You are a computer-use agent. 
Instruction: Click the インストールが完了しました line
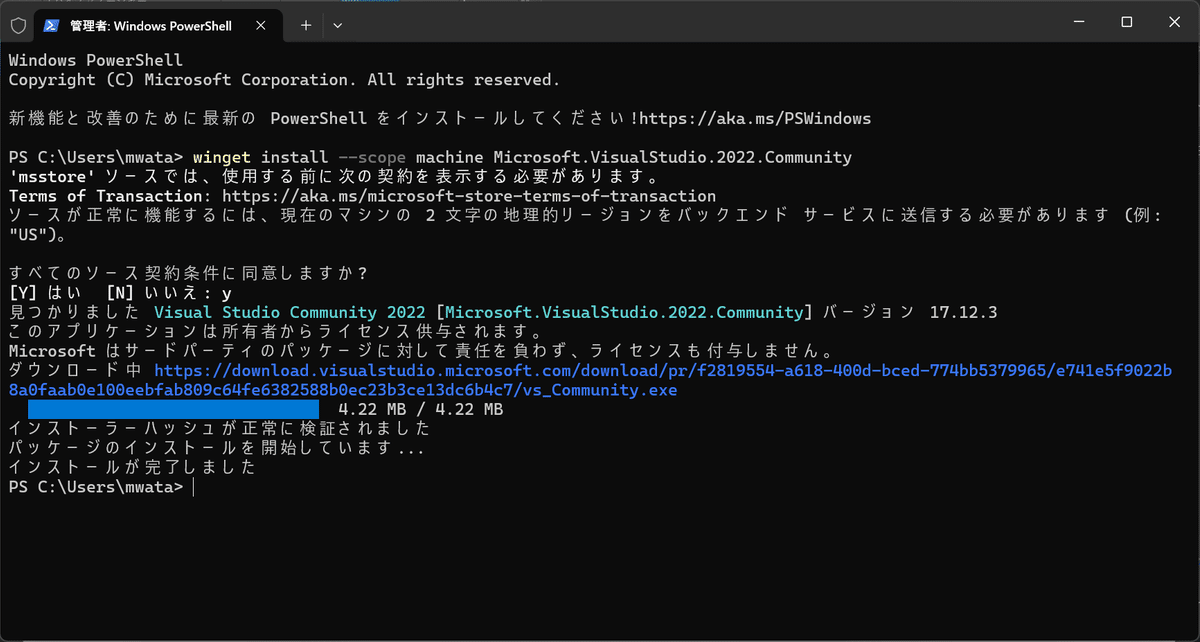click(x=132, y=467)
